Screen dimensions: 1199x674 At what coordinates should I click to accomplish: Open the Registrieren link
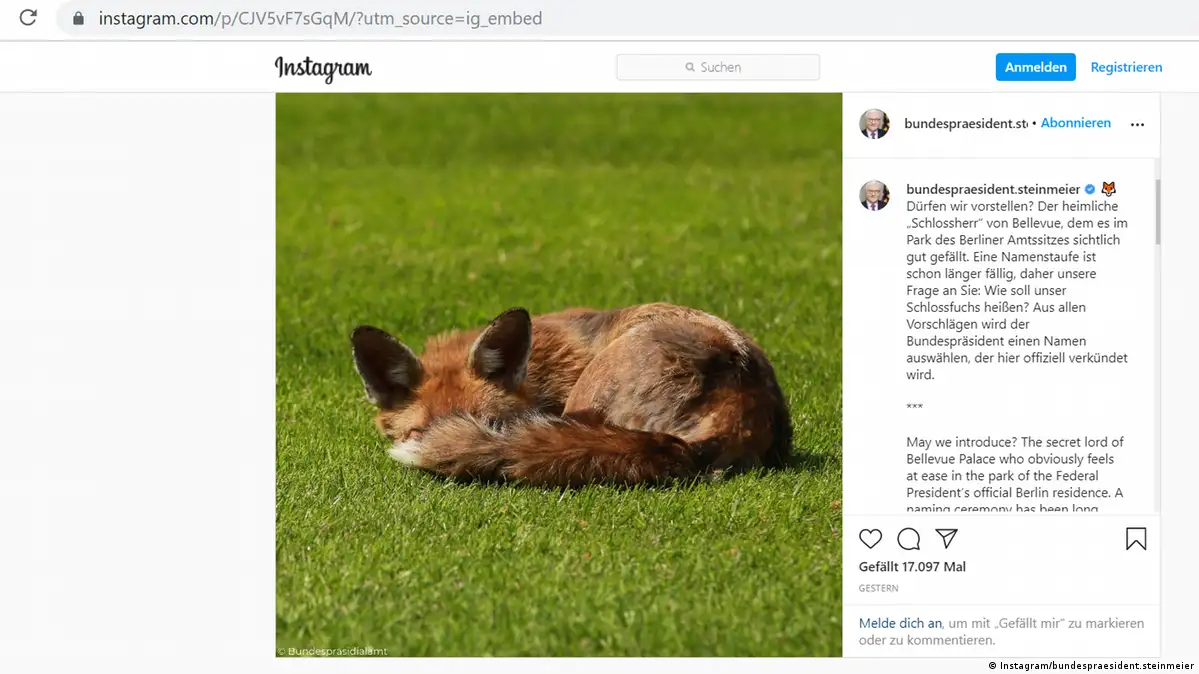[1126, 68]
